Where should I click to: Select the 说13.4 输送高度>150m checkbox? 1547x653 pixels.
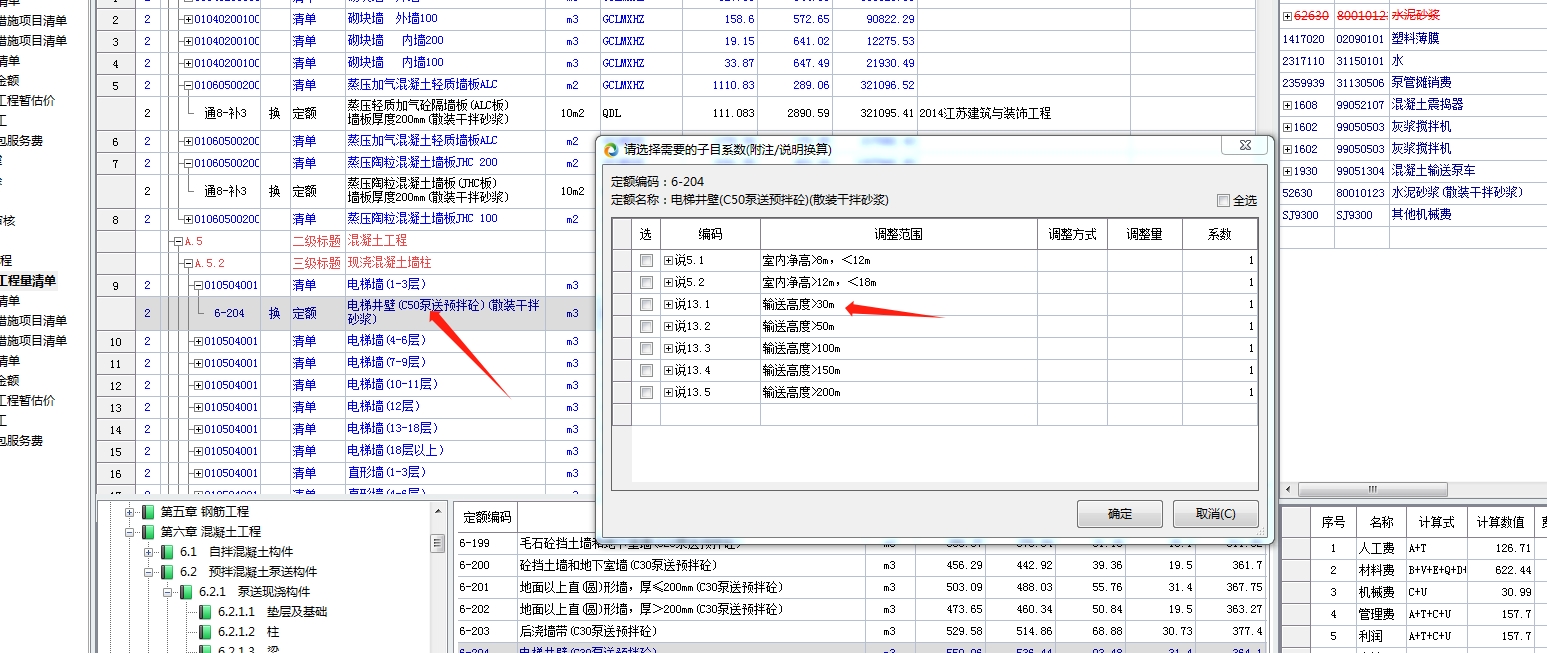646,370
